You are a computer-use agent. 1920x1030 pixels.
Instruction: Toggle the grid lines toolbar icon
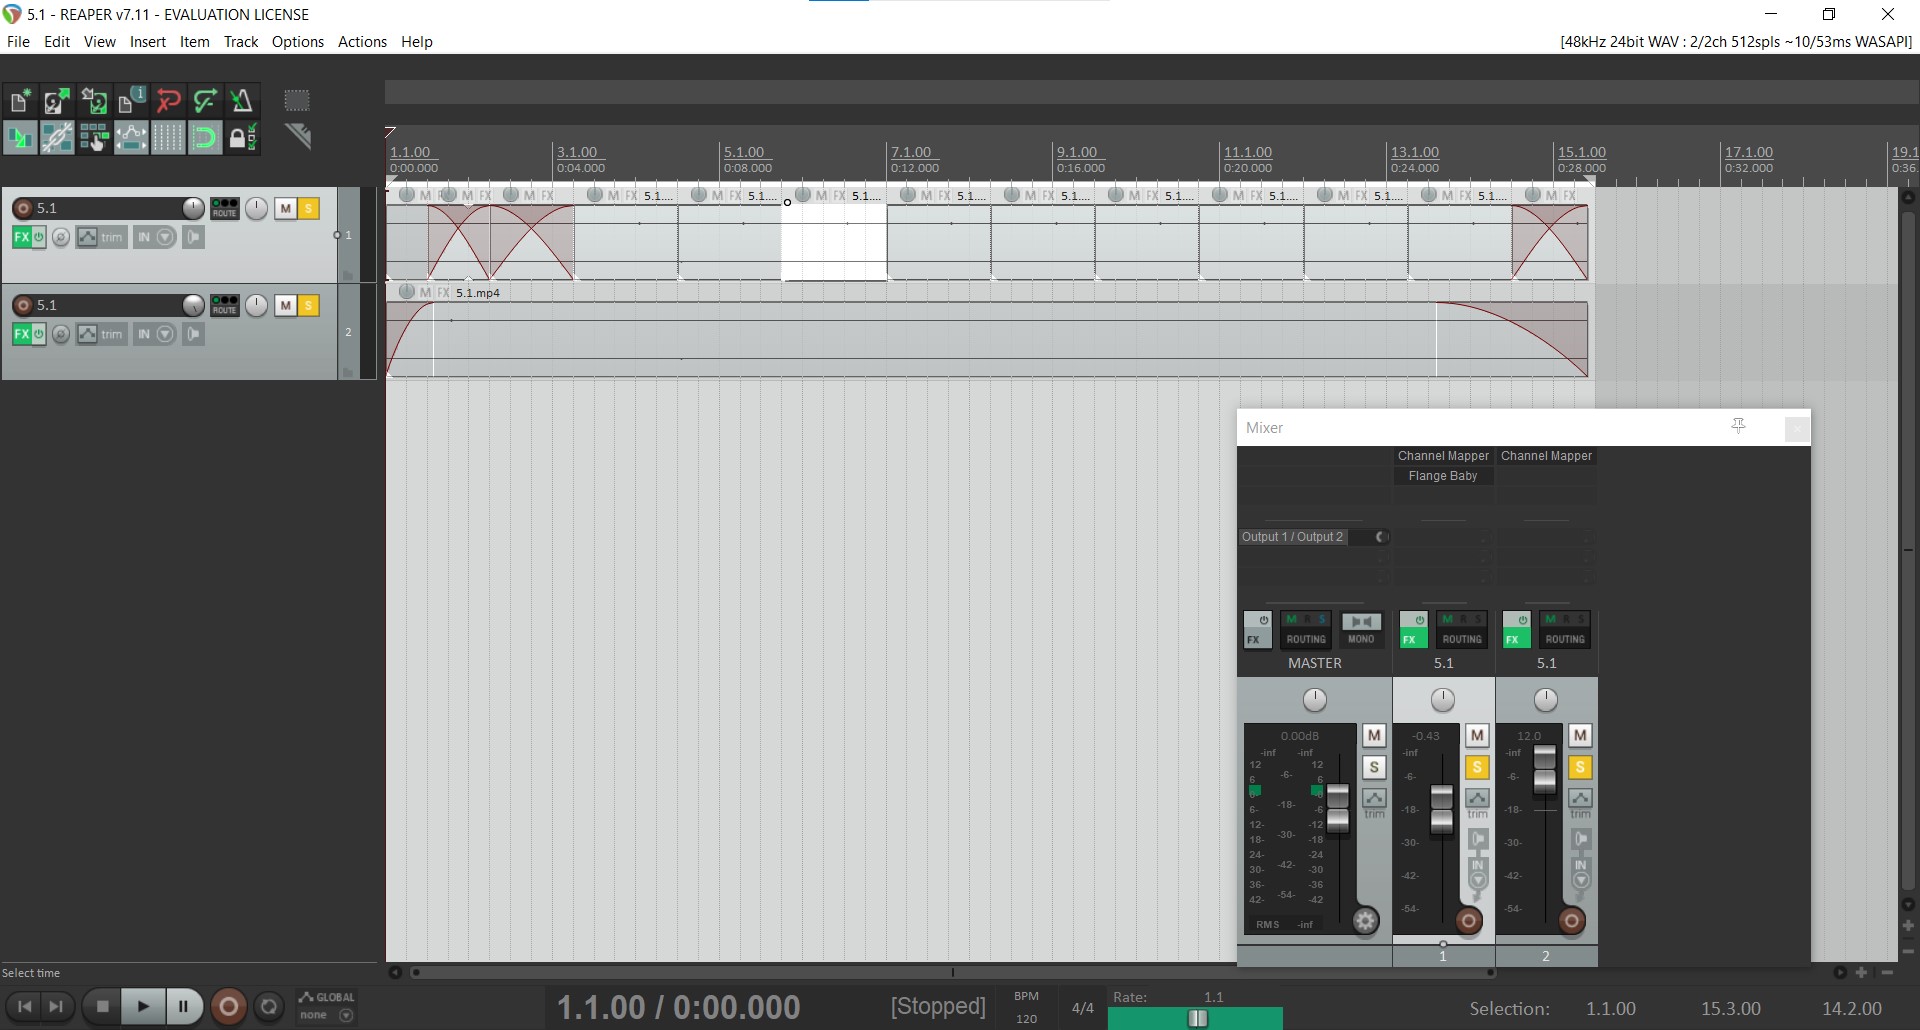click(168, 137)
